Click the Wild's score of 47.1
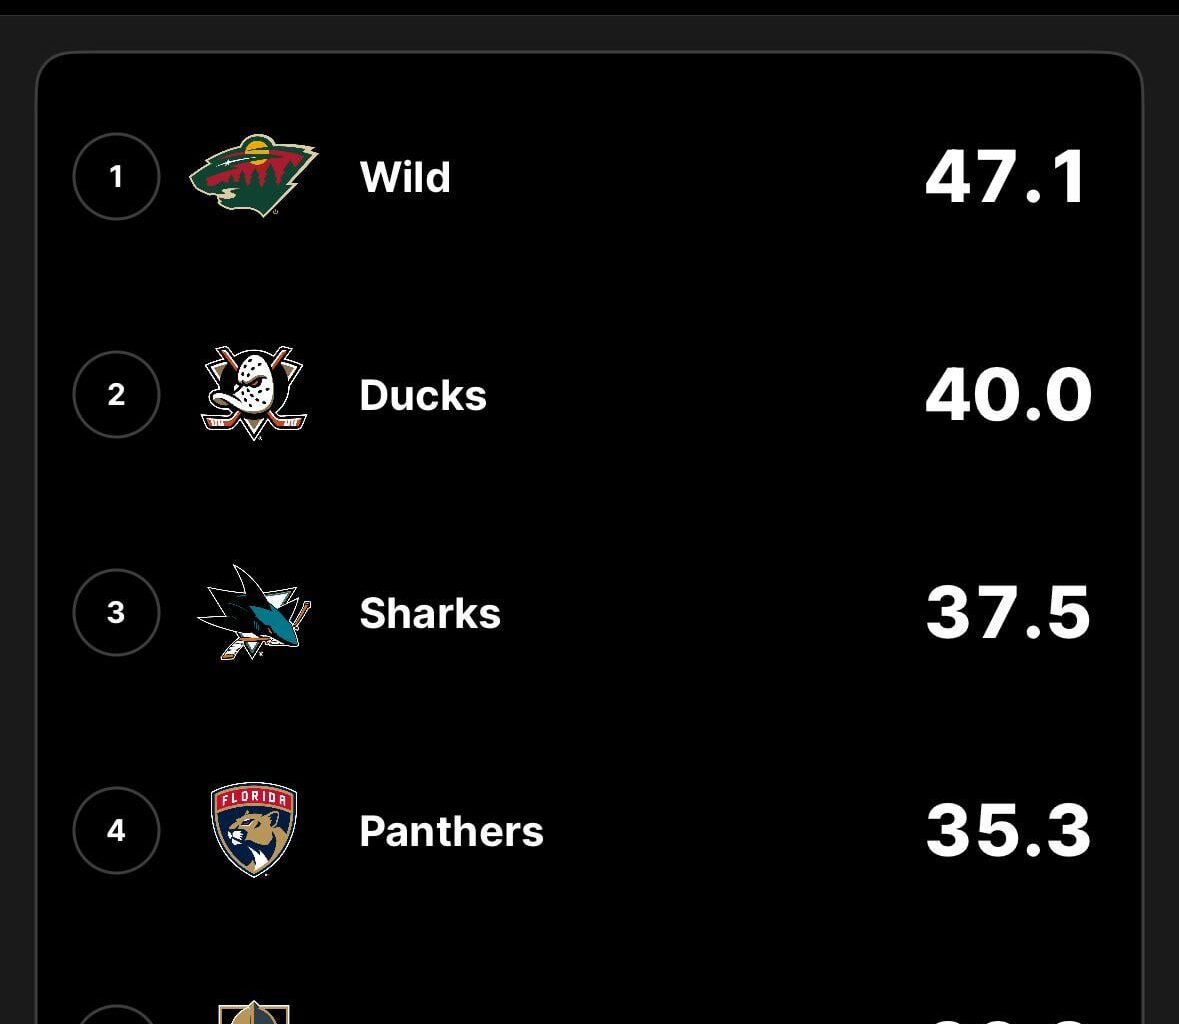This screenshot has height=1024, width=1179. pos(1005,177)
